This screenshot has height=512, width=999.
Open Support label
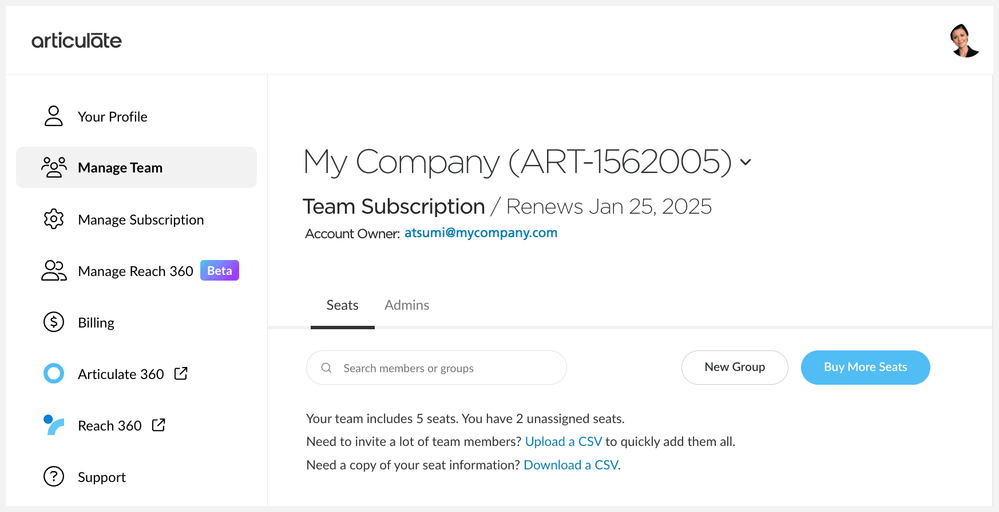102,478
